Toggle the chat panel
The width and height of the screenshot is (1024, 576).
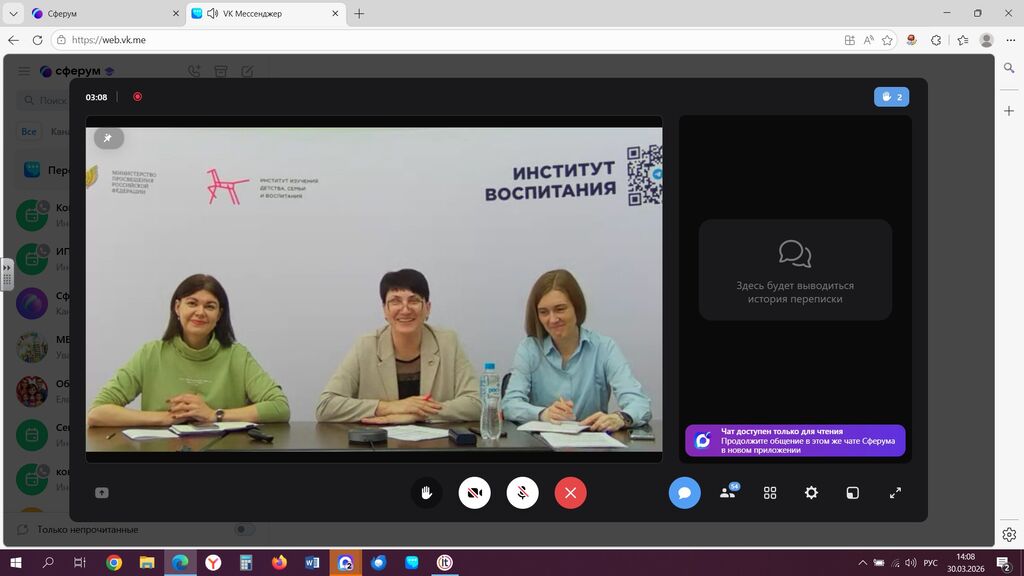[x=684, y=492]
